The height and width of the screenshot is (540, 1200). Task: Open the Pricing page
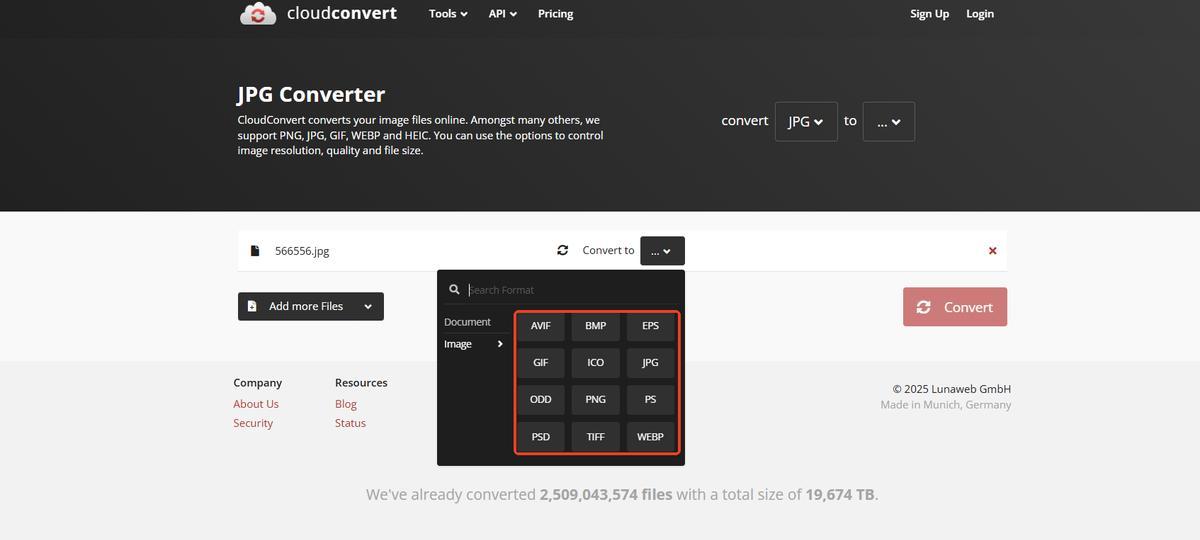click(555, 14)
